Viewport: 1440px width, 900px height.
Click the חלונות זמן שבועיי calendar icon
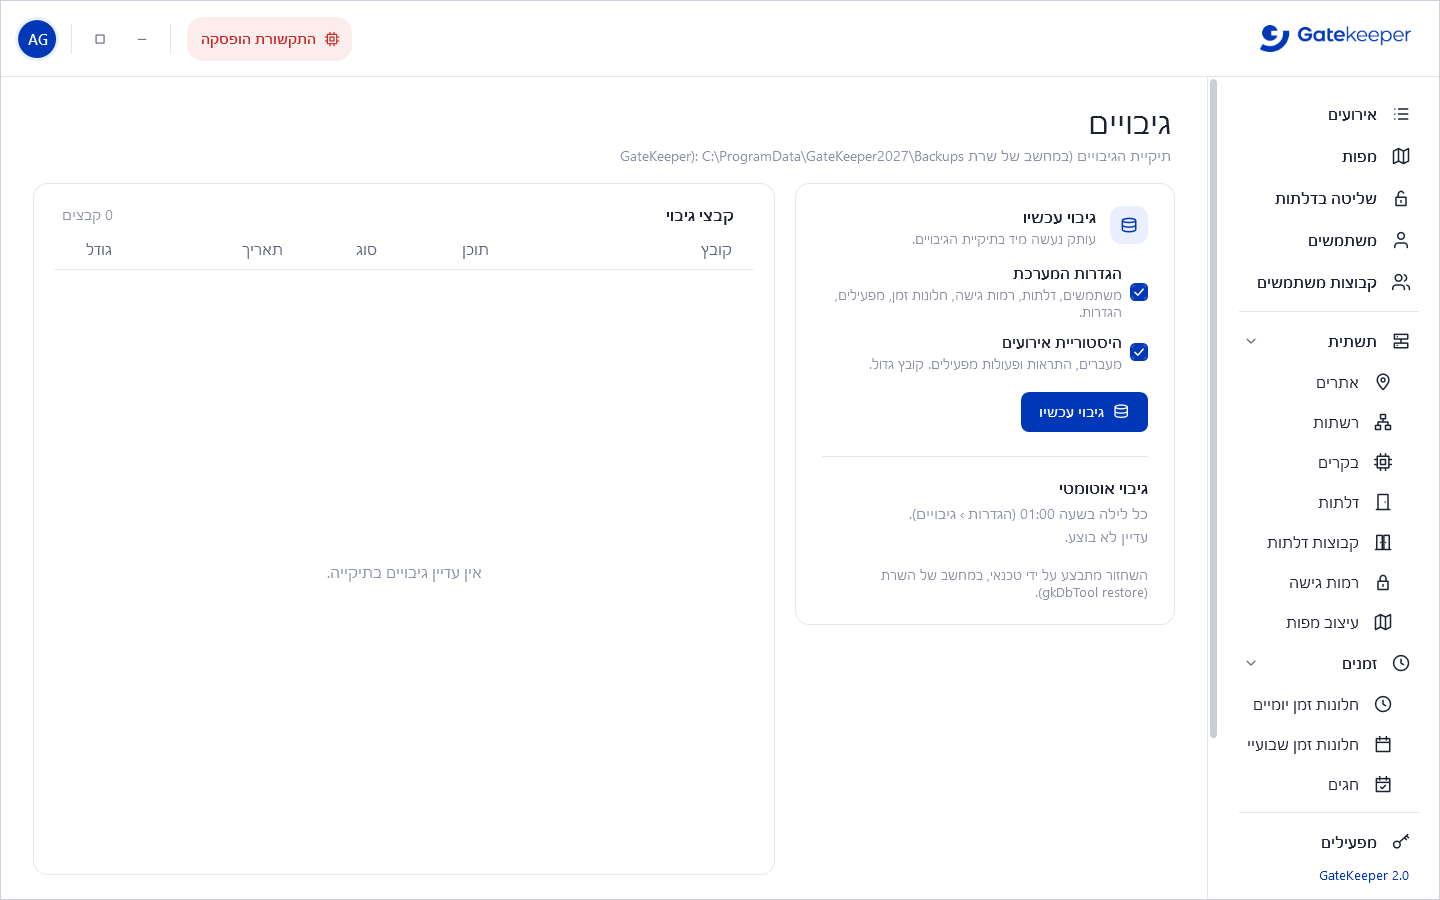[x=1383, y=745]
